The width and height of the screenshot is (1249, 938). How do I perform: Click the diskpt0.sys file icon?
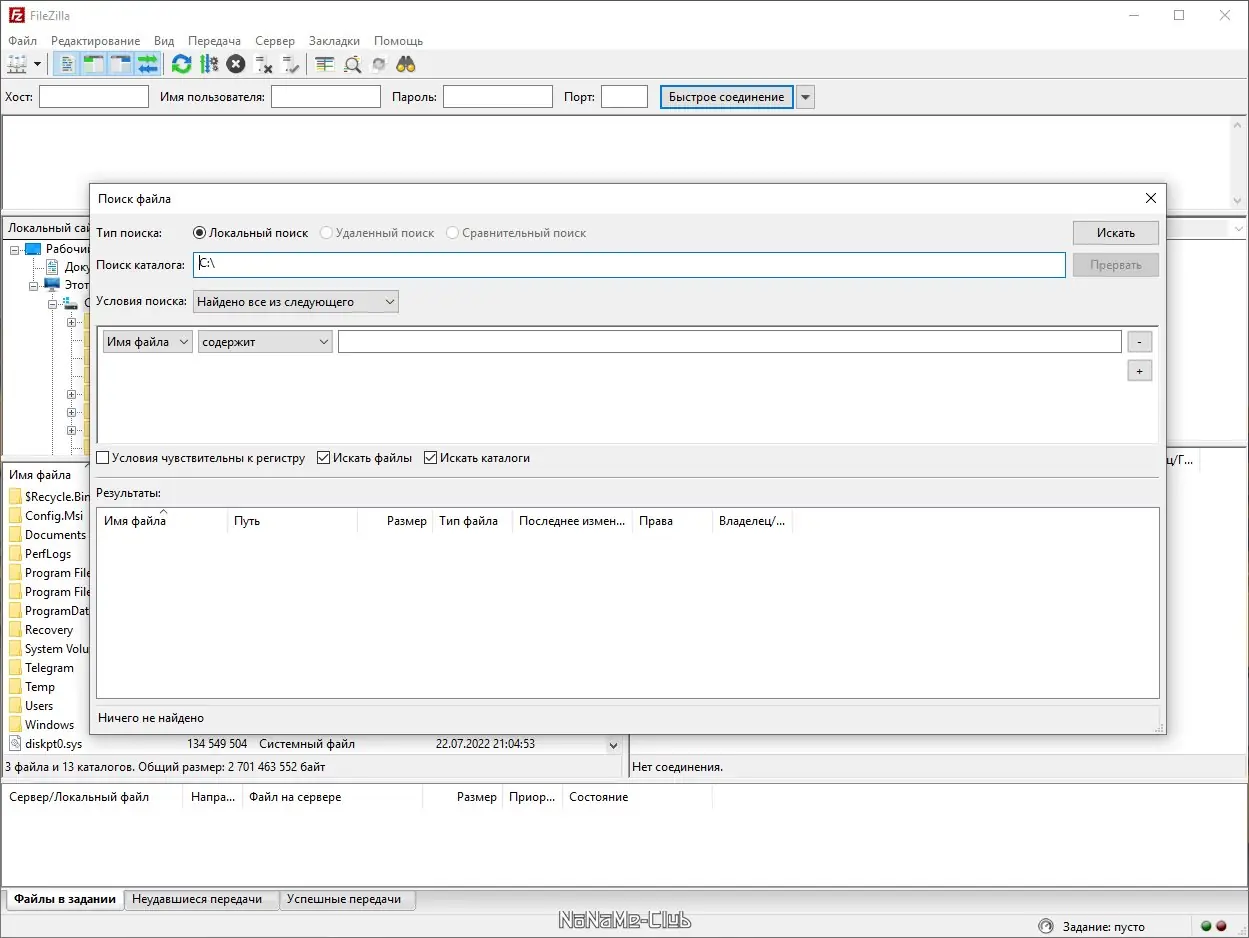(15, 743)
